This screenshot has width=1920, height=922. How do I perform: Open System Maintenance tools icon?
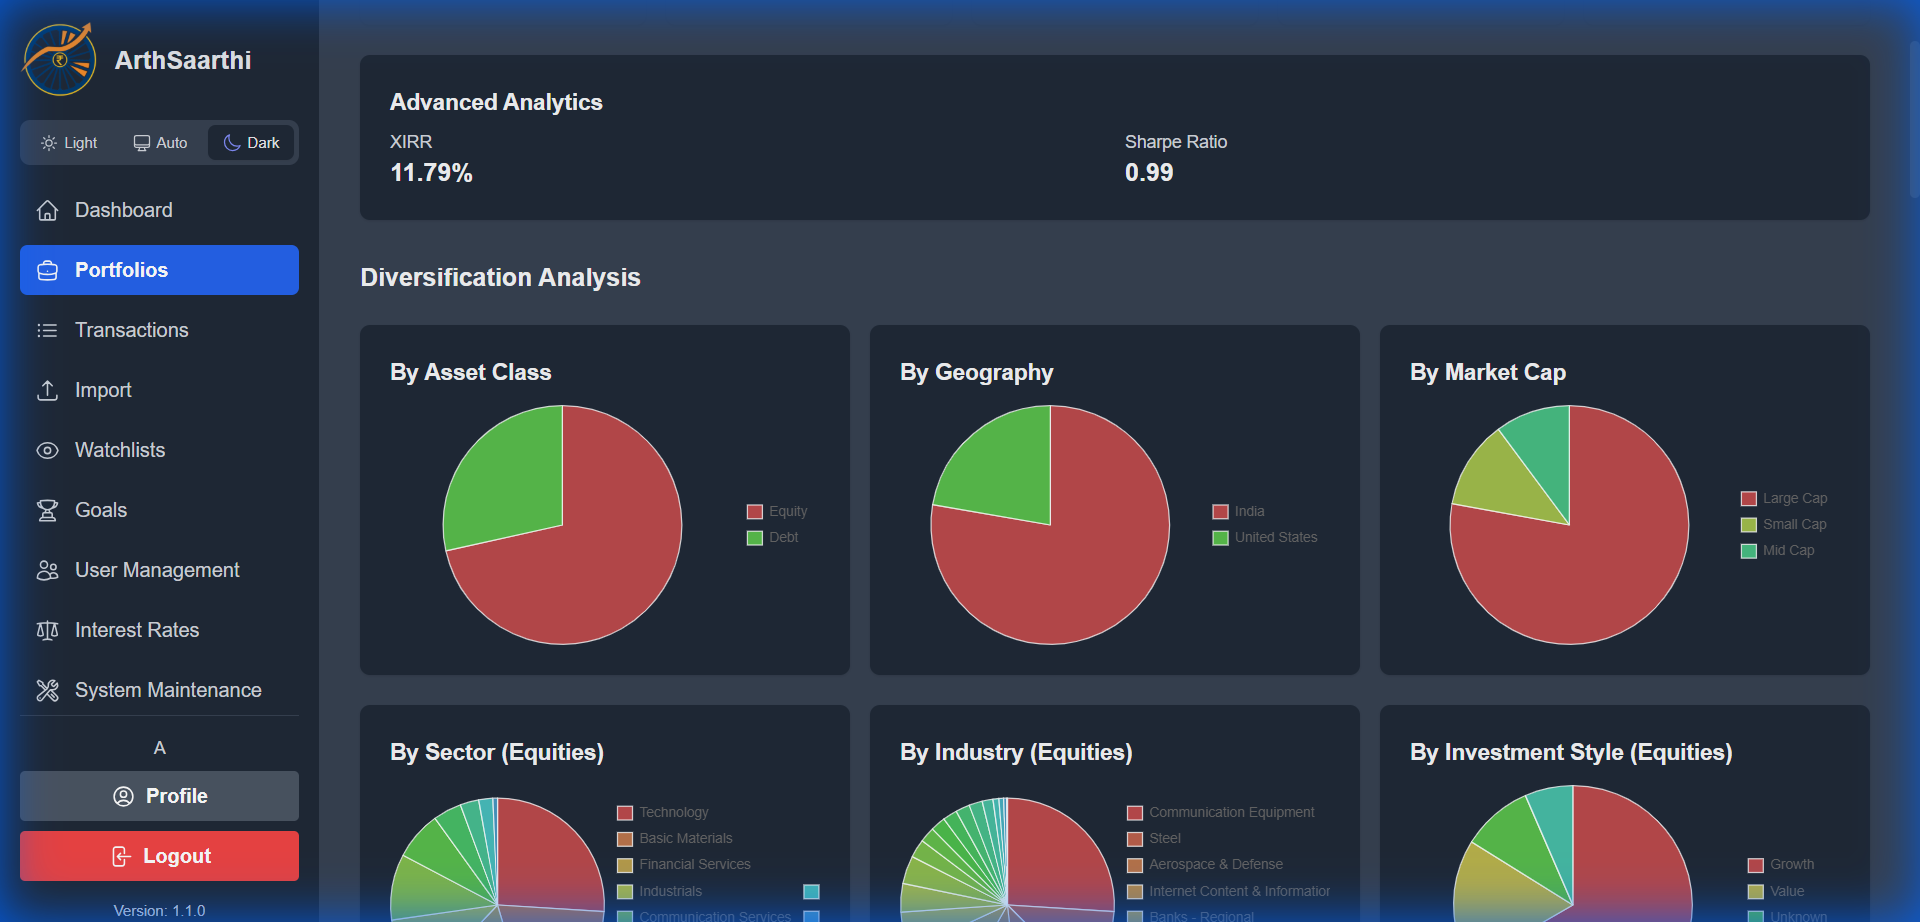[x=47, y=690]
